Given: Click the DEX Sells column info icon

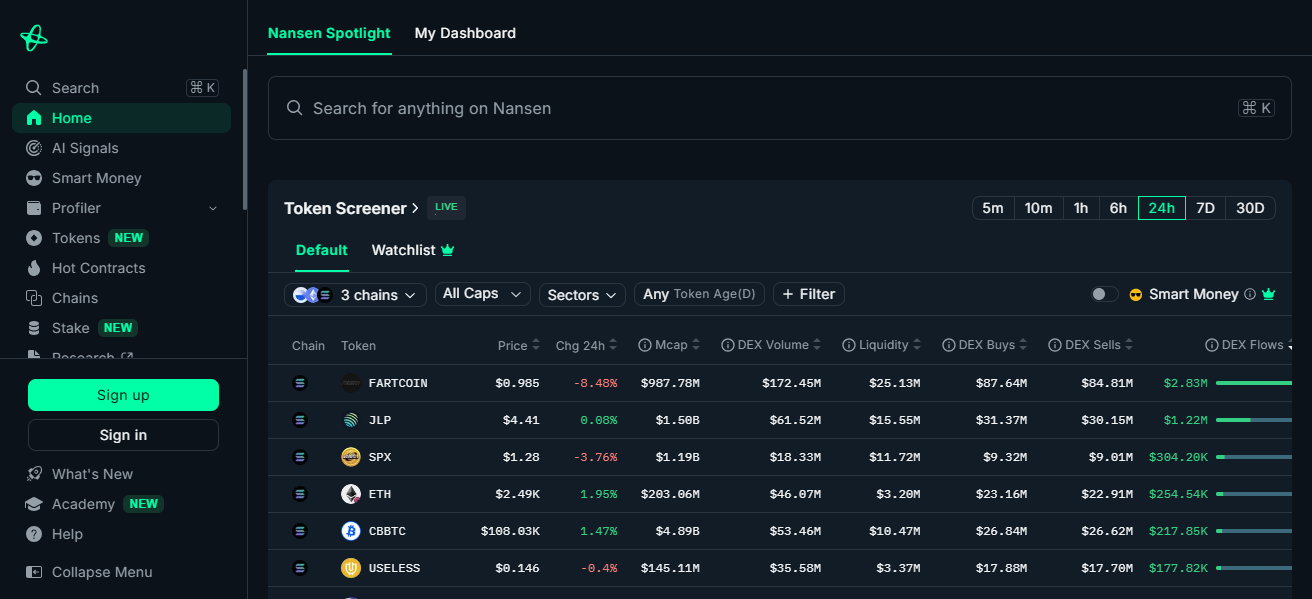Looking at the screenshot, I should [1055, 345].
